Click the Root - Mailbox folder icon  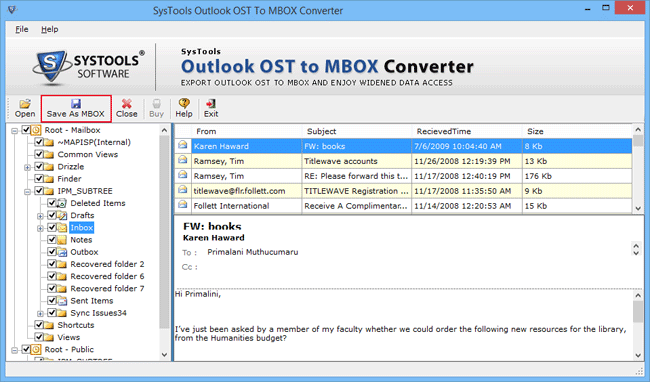36,130
